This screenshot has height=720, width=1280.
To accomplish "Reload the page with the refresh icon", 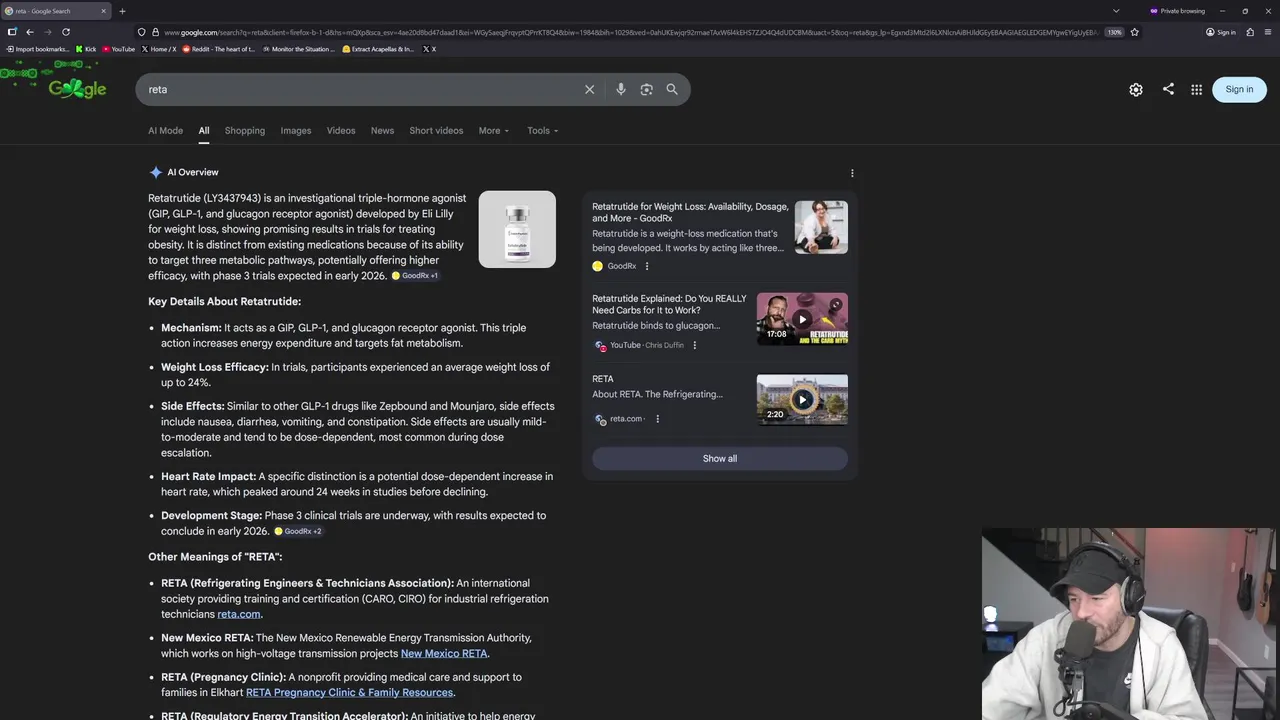I will point(66,32).
